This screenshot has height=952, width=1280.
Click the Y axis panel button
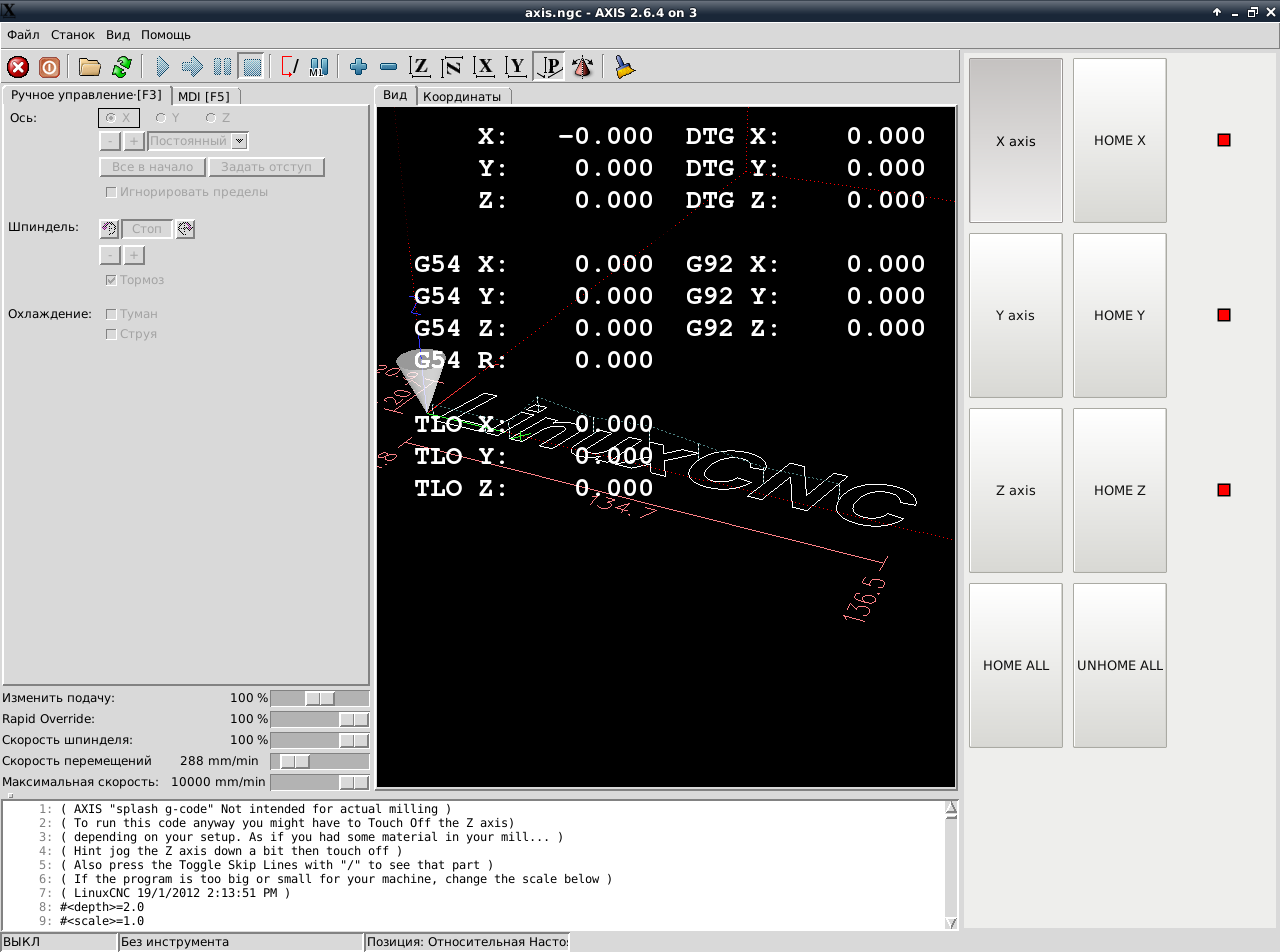(x=1016, y=315)
